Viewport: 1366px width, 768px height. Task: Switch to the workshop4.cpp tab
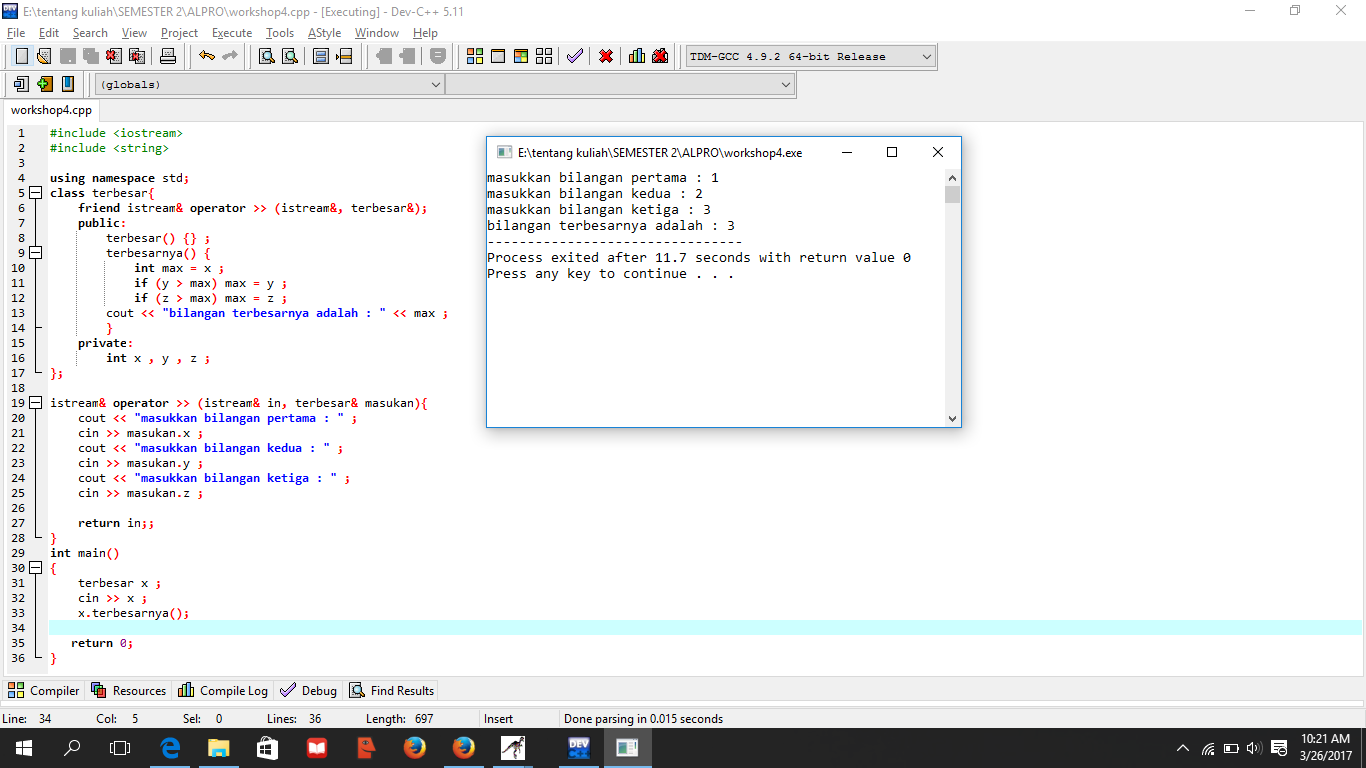[x=50, y=110]
